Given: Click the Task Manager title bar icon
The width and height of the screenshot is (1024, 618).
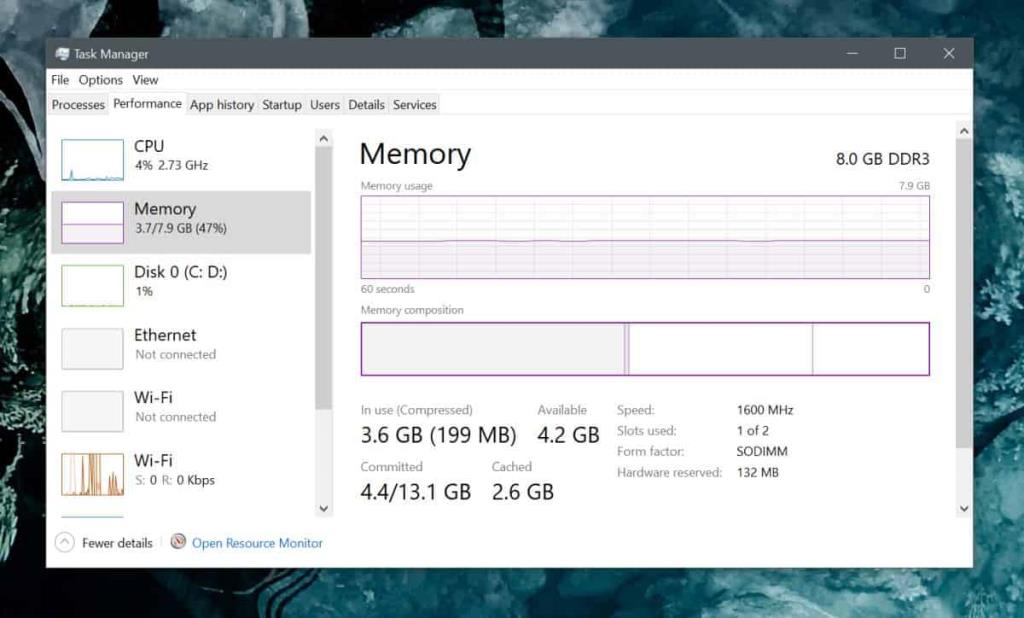Looking at the screenshot, I should (x=61, y=53).
